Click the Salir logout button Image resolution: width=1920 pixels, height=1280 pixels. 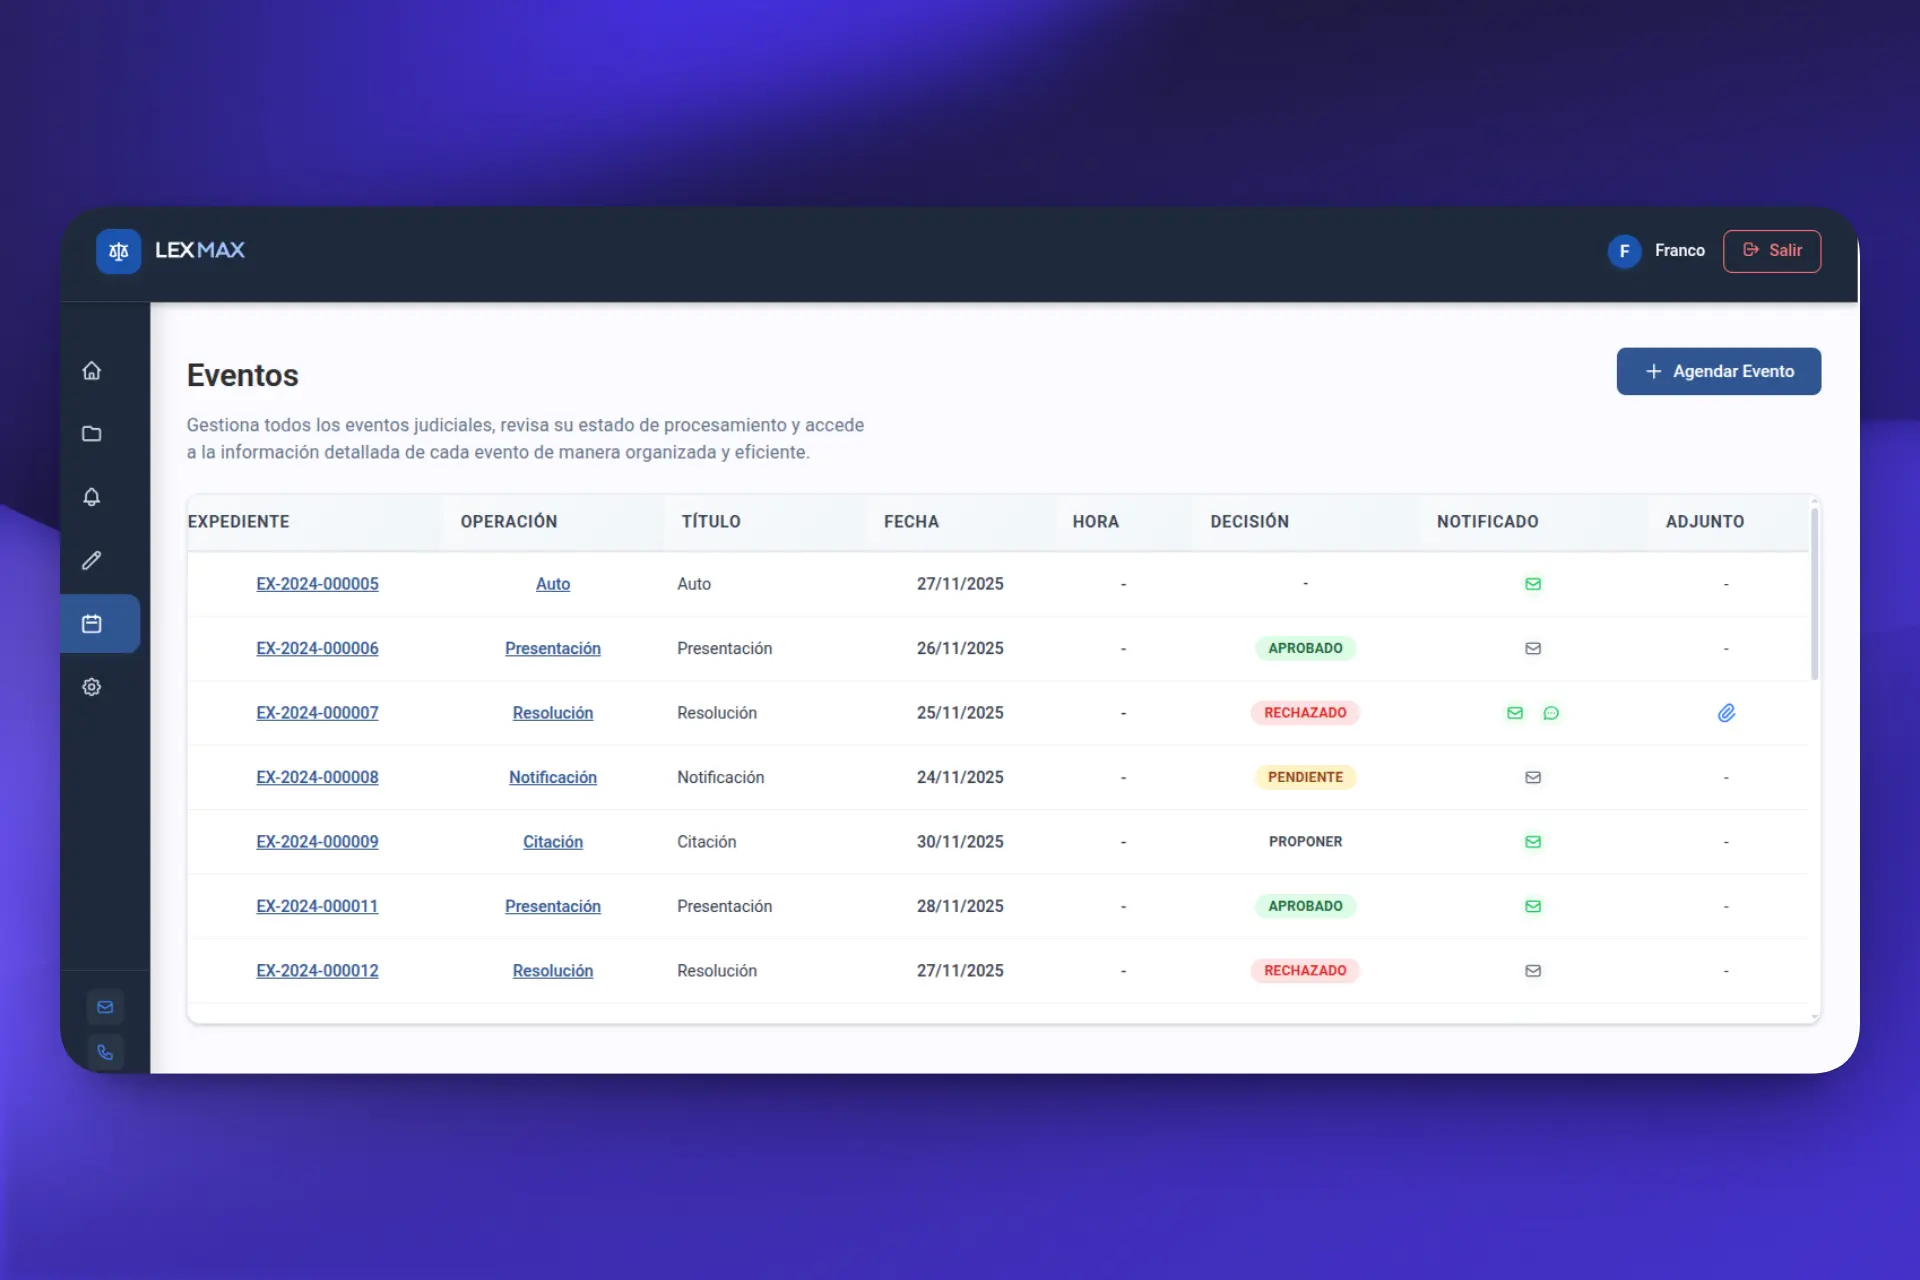(1771, 251)
